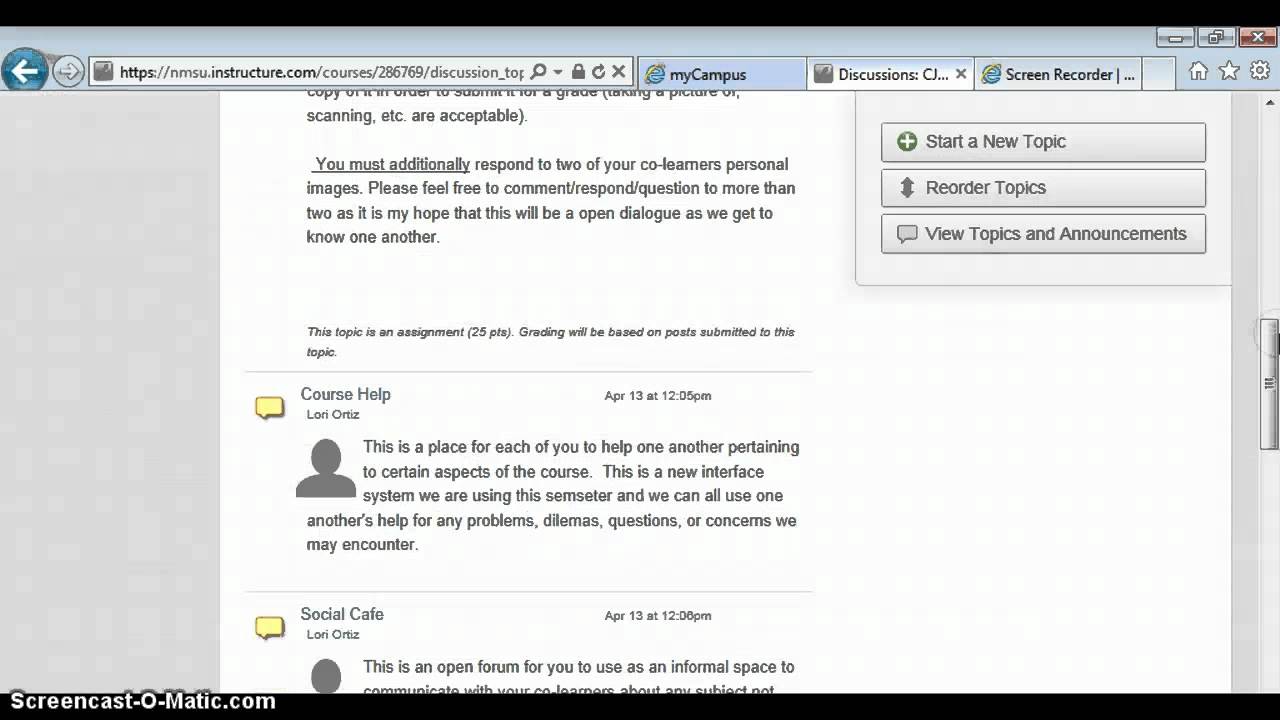
Task: Open the Course Help discussion link
Action: pos(345,394)
